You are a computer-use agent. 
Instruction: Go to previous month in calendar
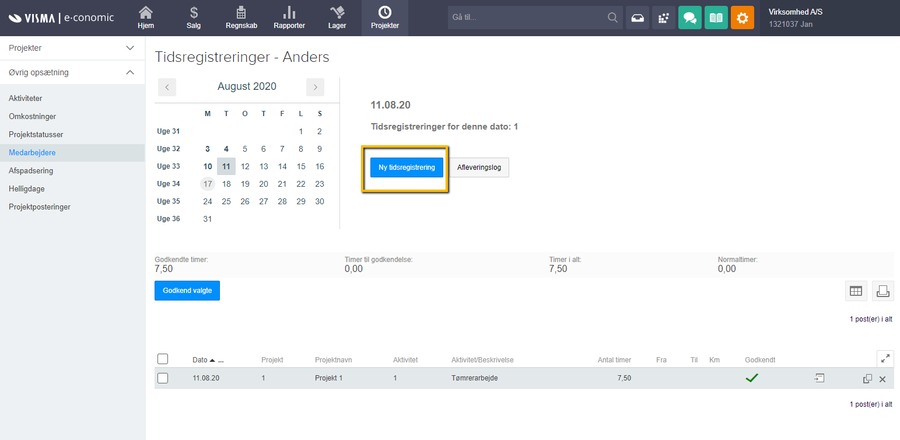coord(168,87)
